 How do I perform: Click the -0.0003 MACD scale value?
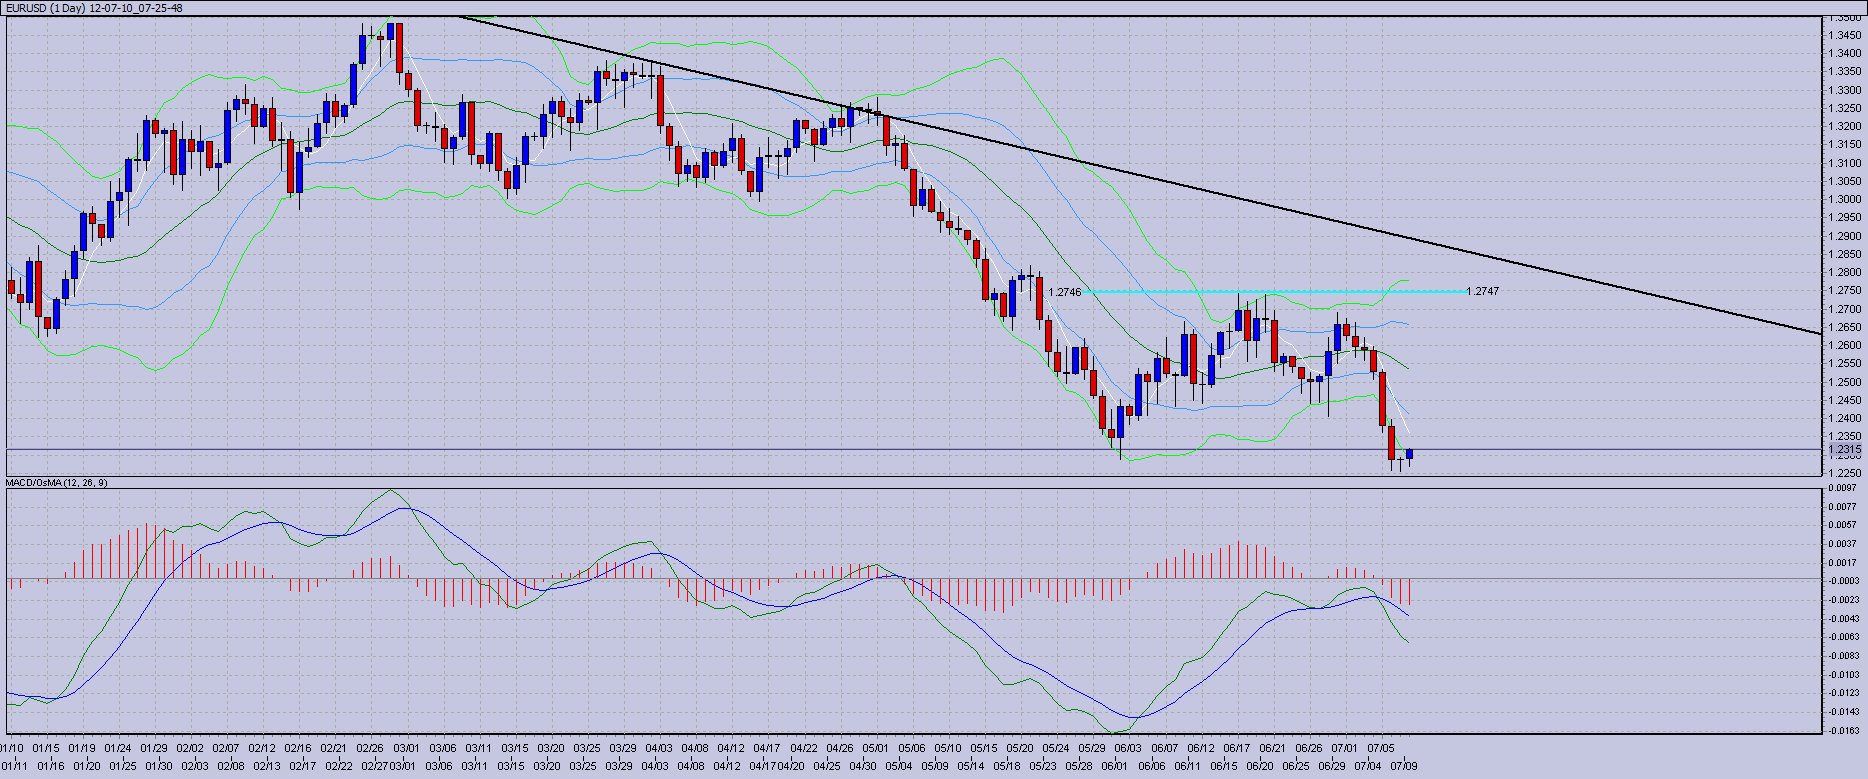[x=1842, y=580]
